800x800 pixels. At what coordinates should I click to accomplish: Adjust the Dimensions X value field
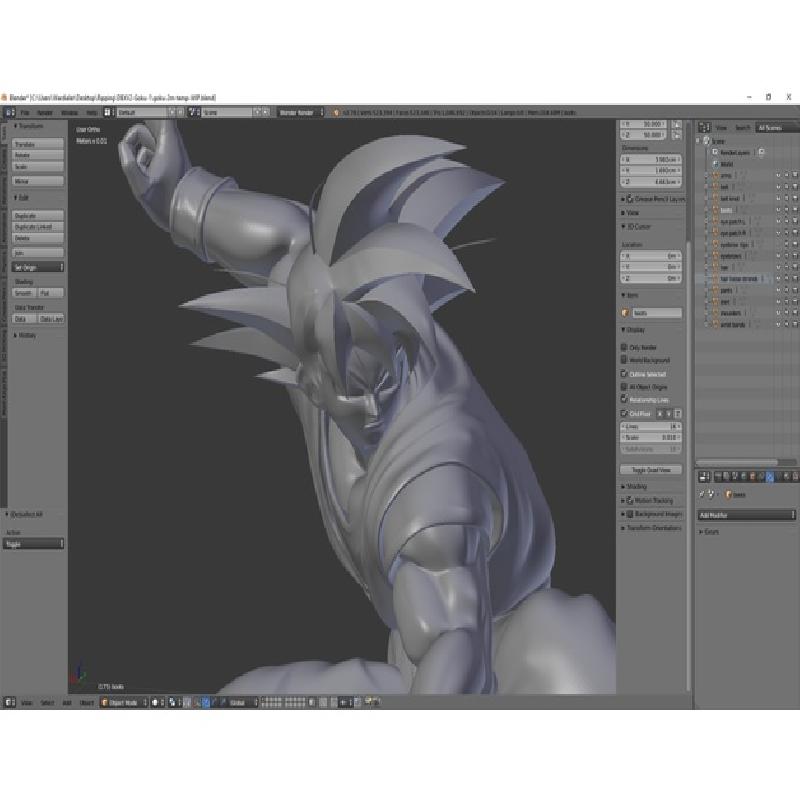[651, 160]
